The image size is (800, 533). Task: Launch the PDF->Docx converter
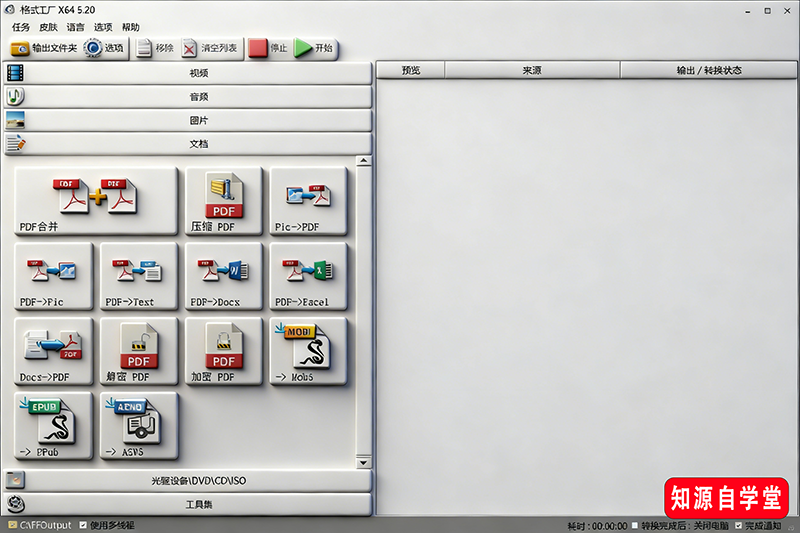[x=223, y=276]
